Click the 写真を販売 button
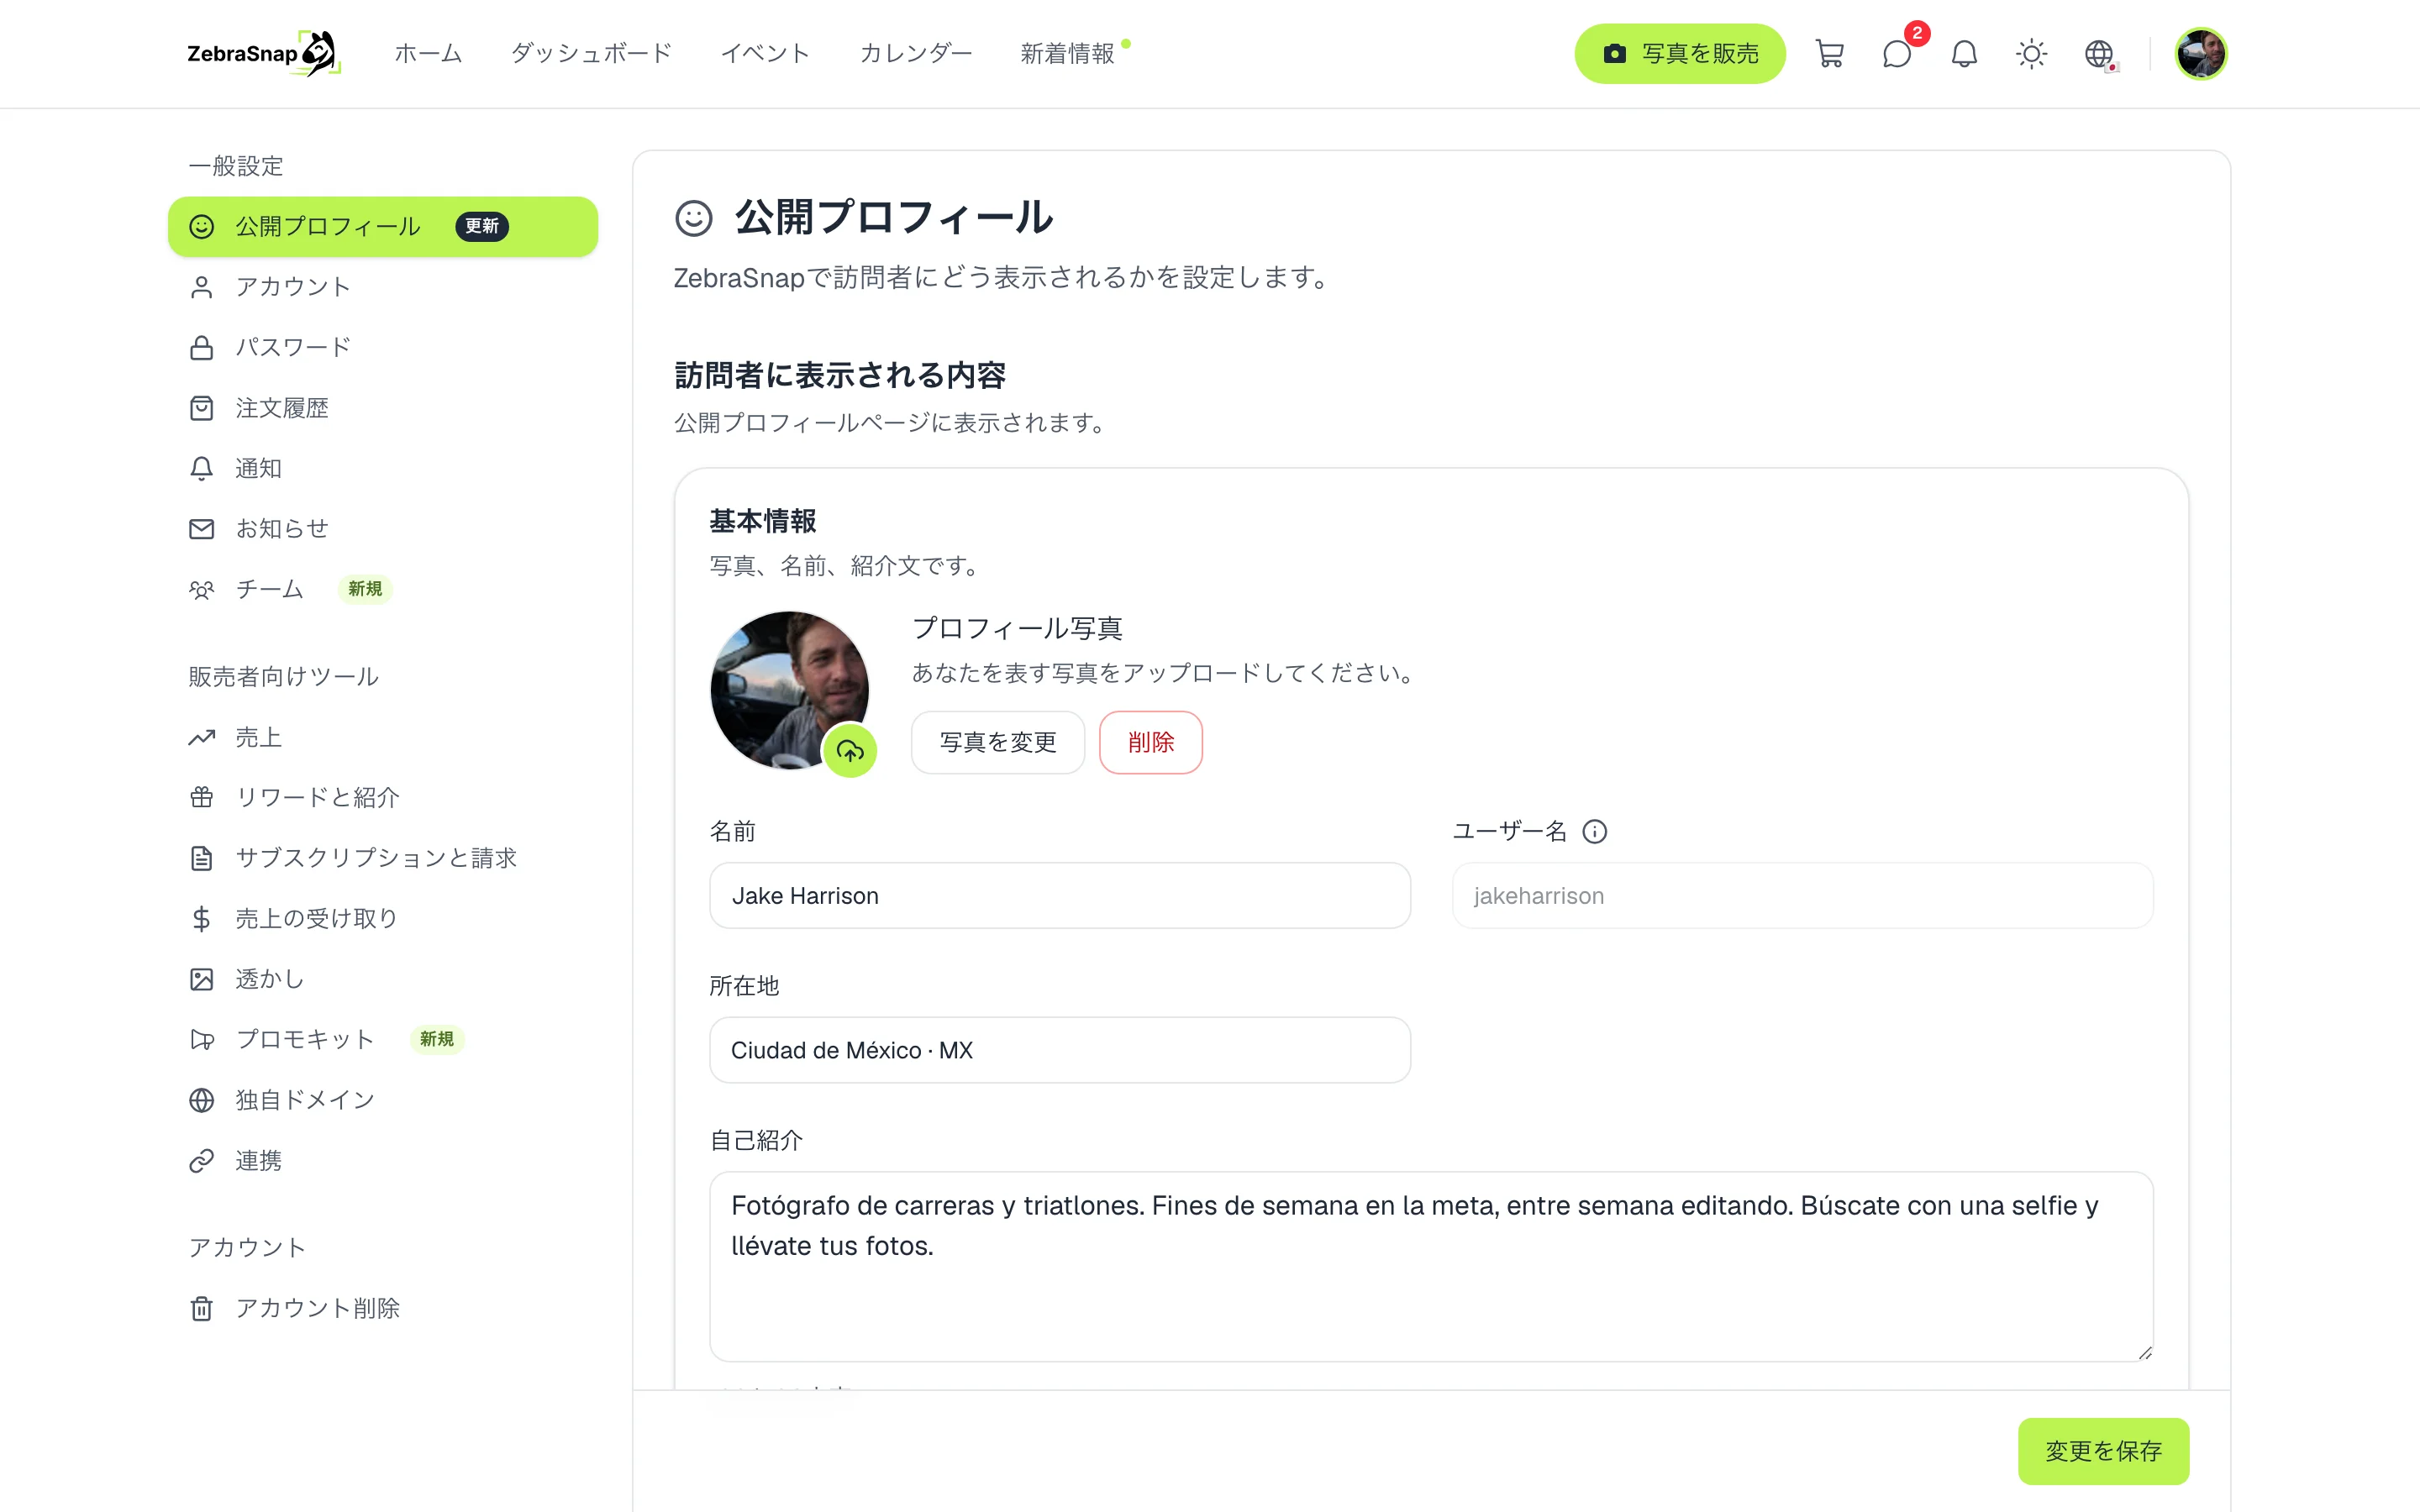This screenshot has width=2420, height=1512. 1679,54
